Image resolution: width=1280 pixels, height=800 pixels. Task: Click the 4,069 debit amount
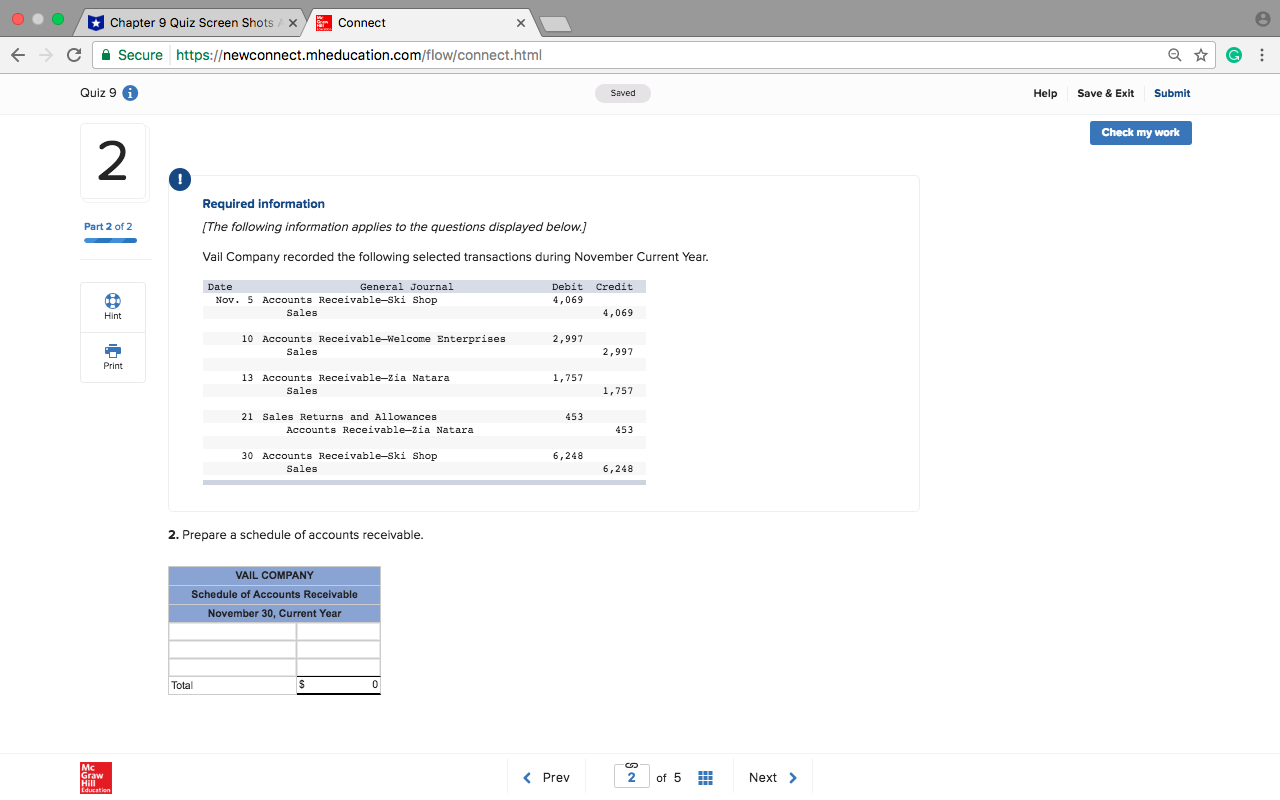click(567, 300)
